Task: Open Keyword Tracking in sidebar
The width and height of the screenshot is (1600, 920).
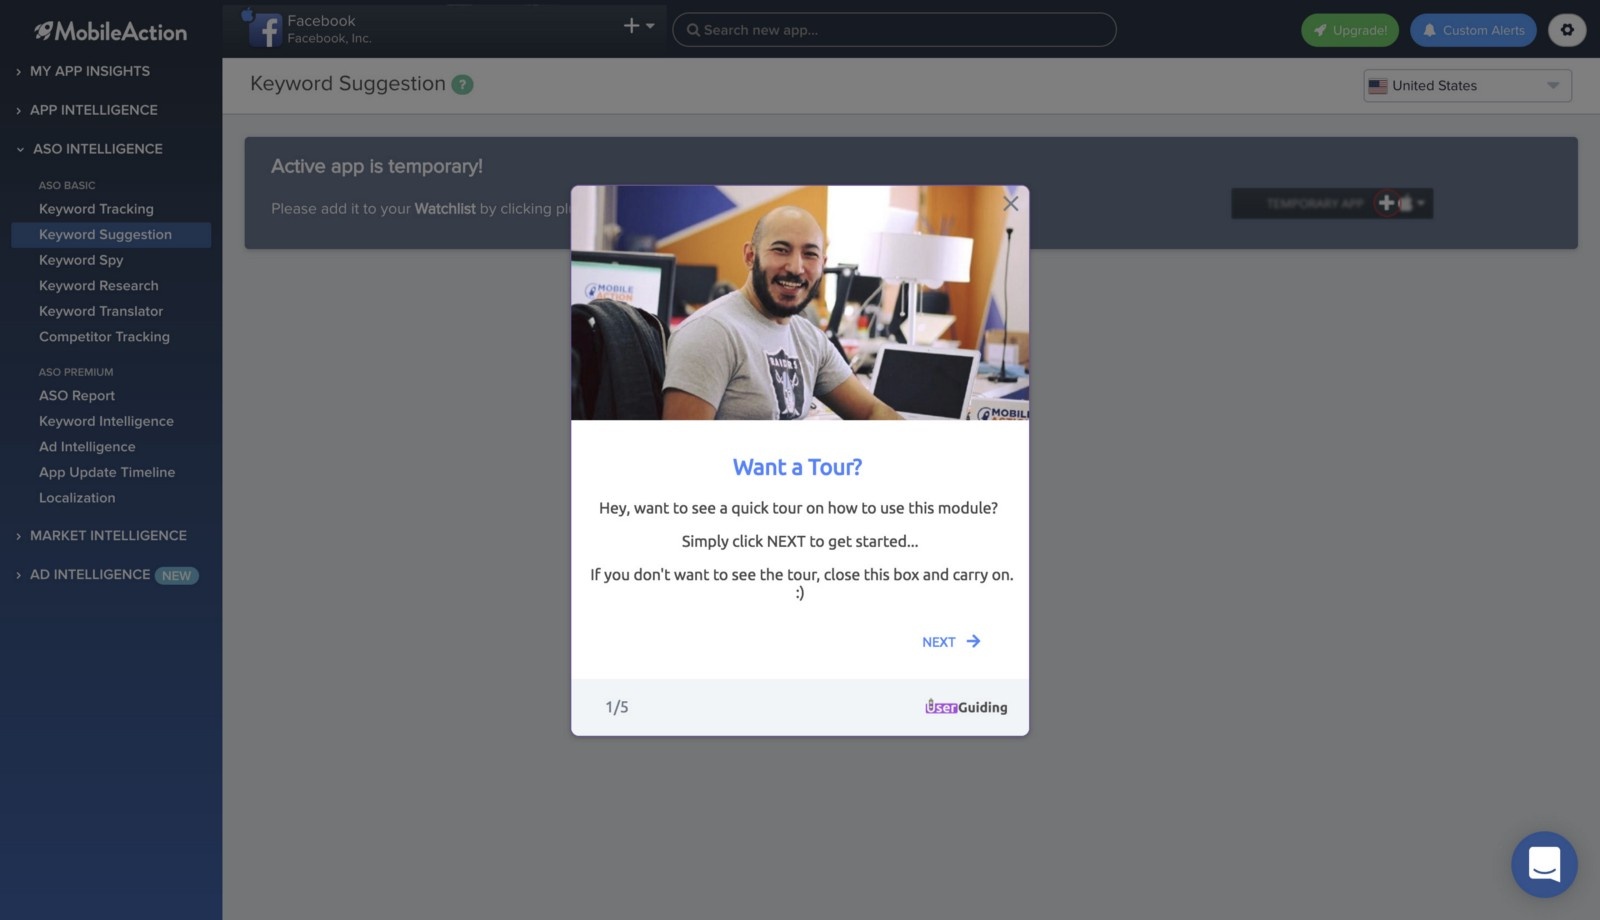Action: 96,209
